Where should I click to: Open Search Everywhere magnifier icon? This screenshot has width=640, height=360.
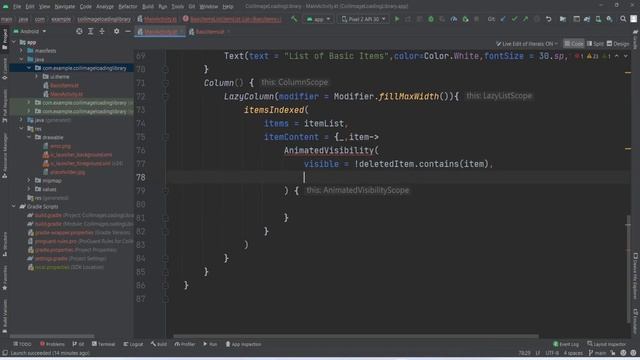623,19
